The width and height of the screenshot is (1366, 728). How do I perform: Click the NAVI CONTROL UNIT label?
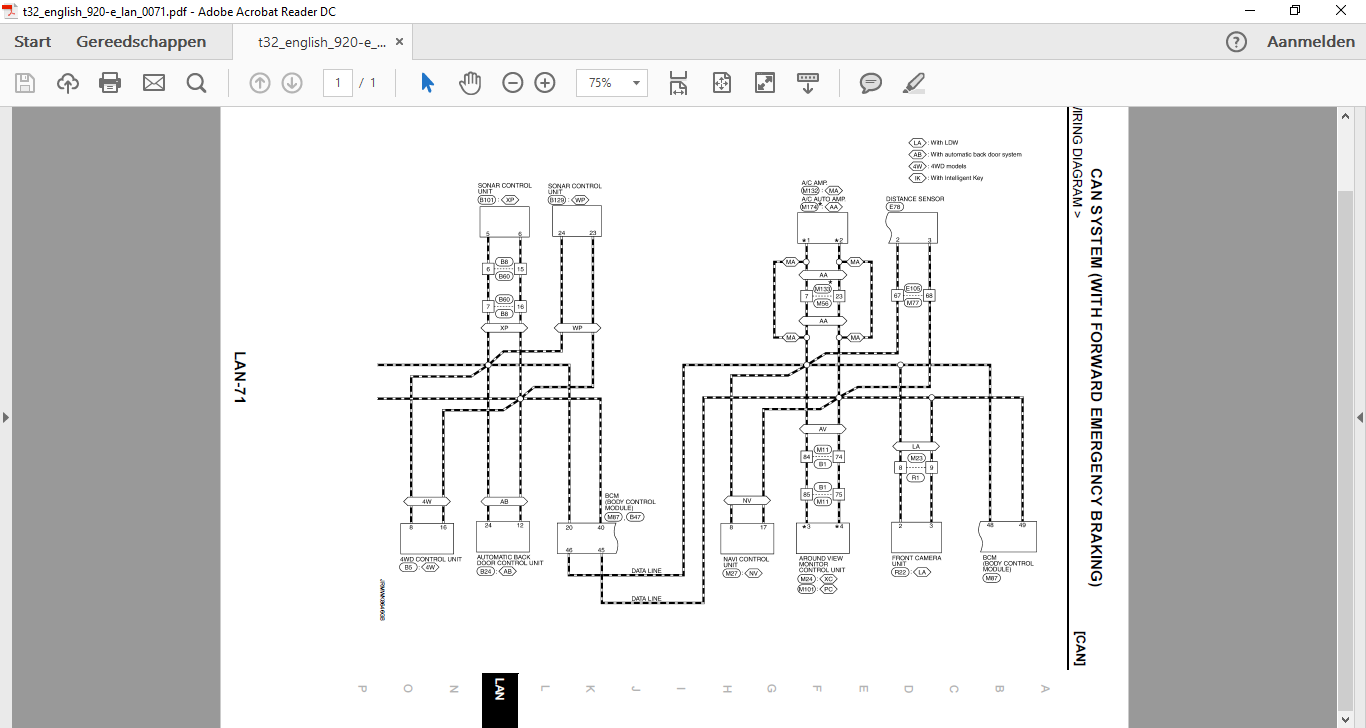pyautogui.click(x=746, y=562)
